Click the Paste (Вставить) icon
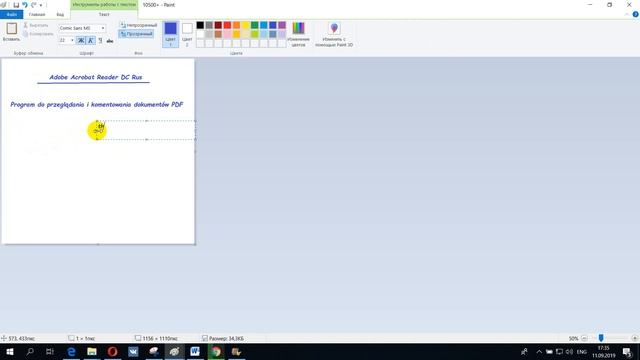The width and height of the screenshot is (640, 360). (11, 28)
